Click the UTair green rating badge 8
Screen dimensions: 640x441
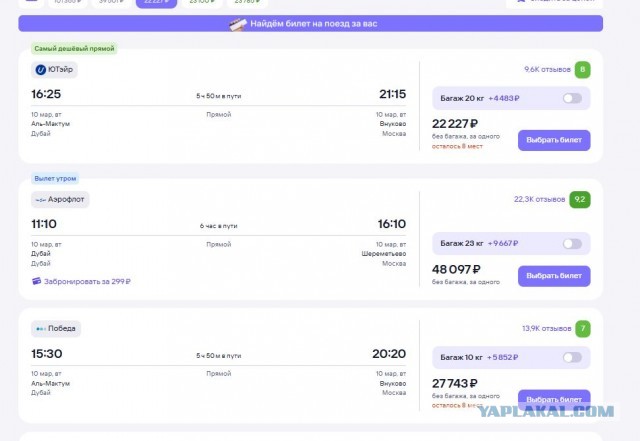click(582, 69)
